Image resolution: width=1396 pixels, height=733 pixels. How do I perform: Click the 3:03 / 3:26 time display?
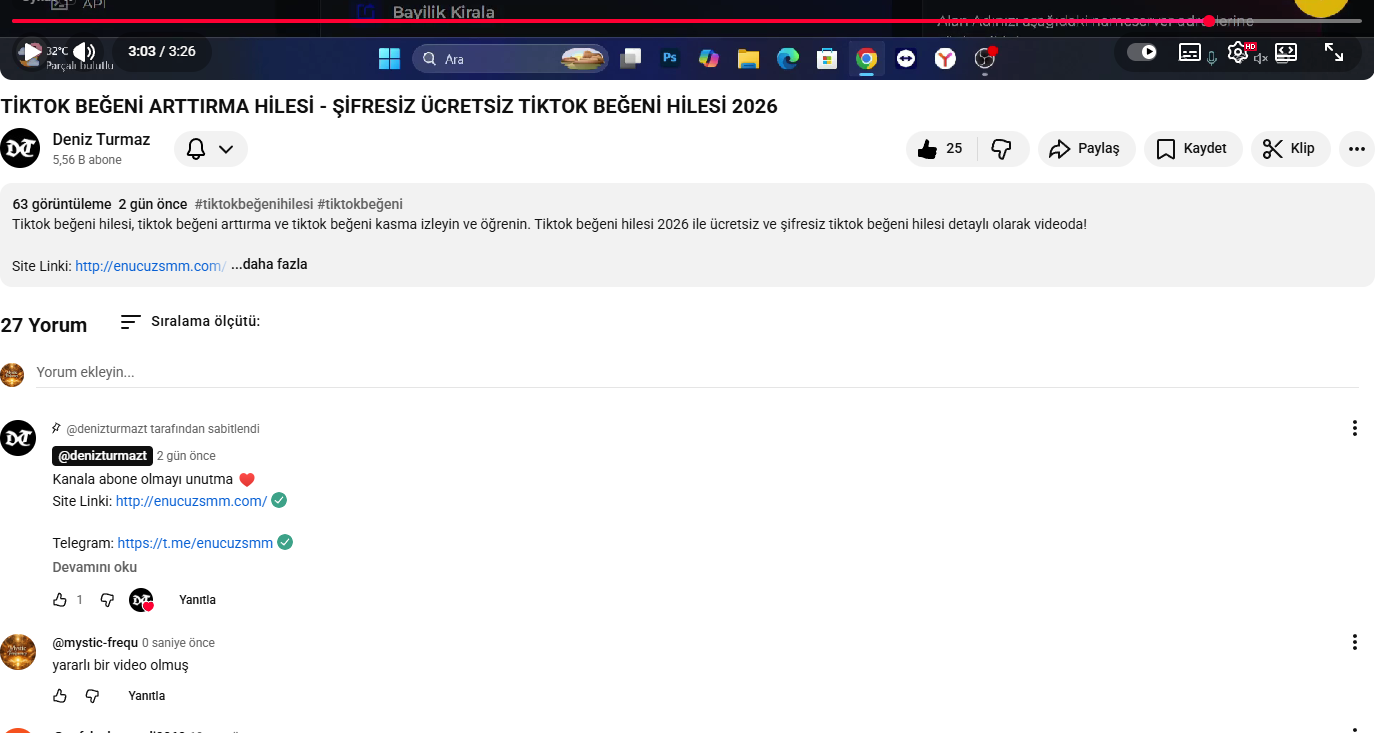tap(162, 51)
